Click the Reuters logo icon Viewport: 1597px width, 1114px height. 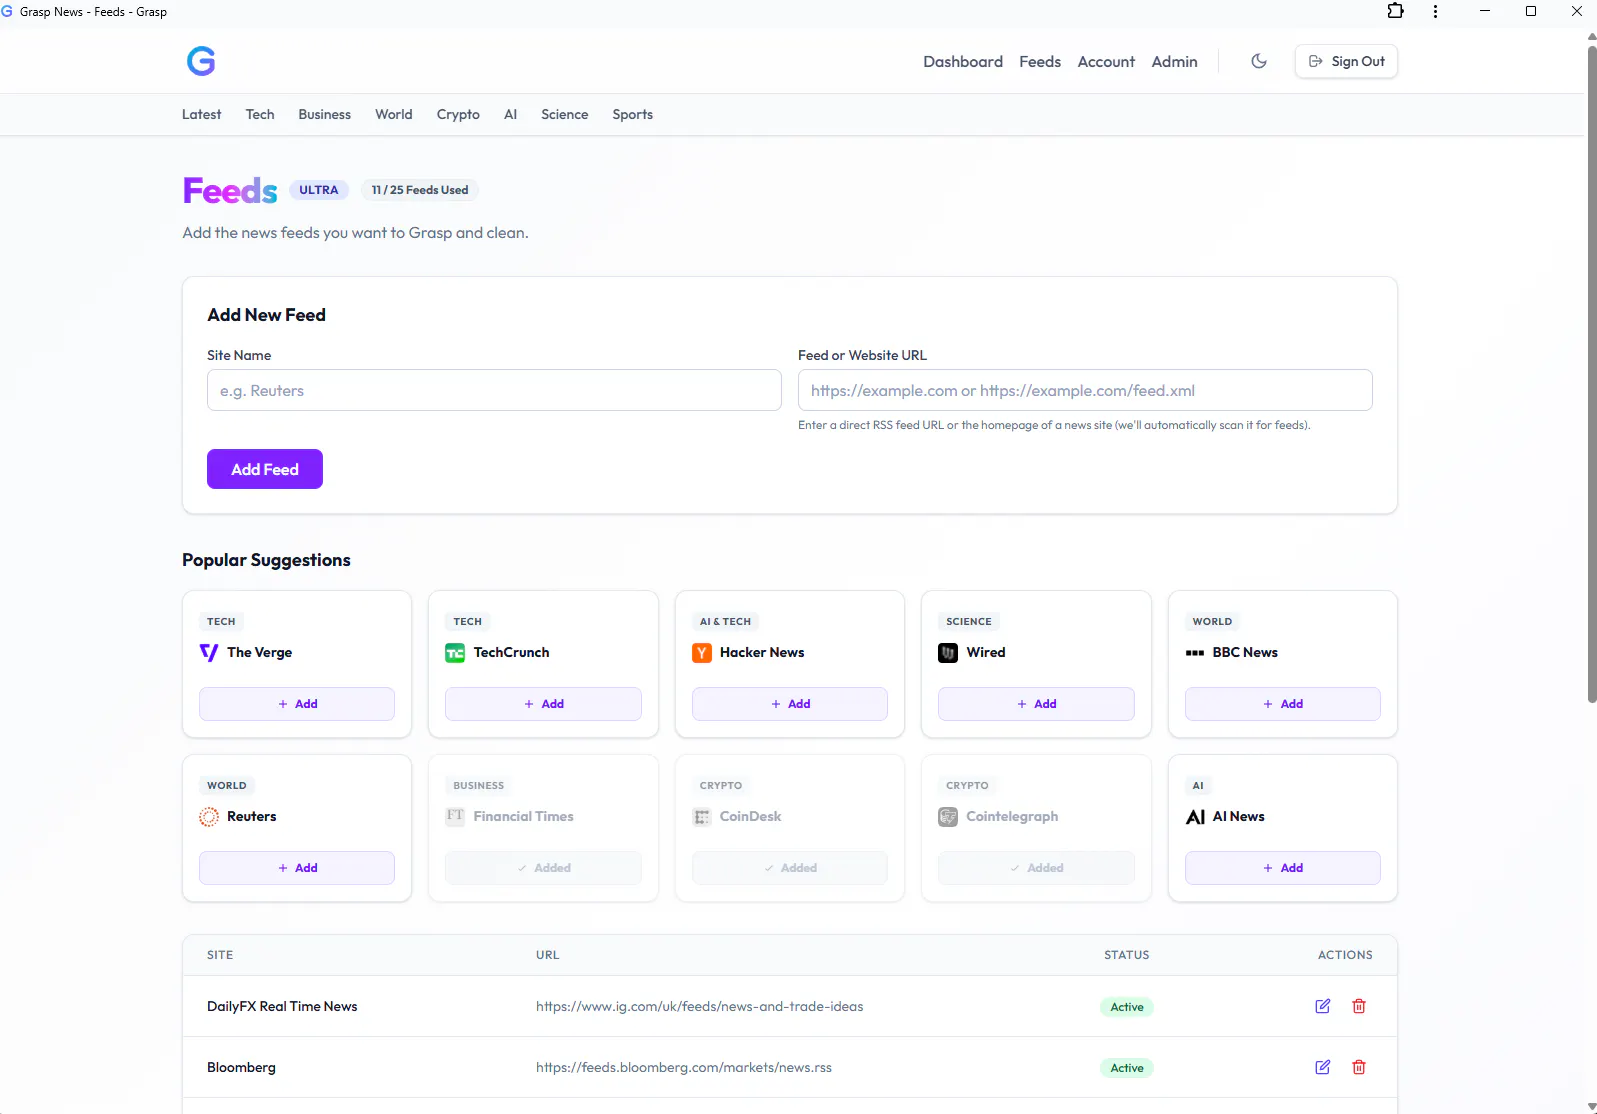pos(209,817)
